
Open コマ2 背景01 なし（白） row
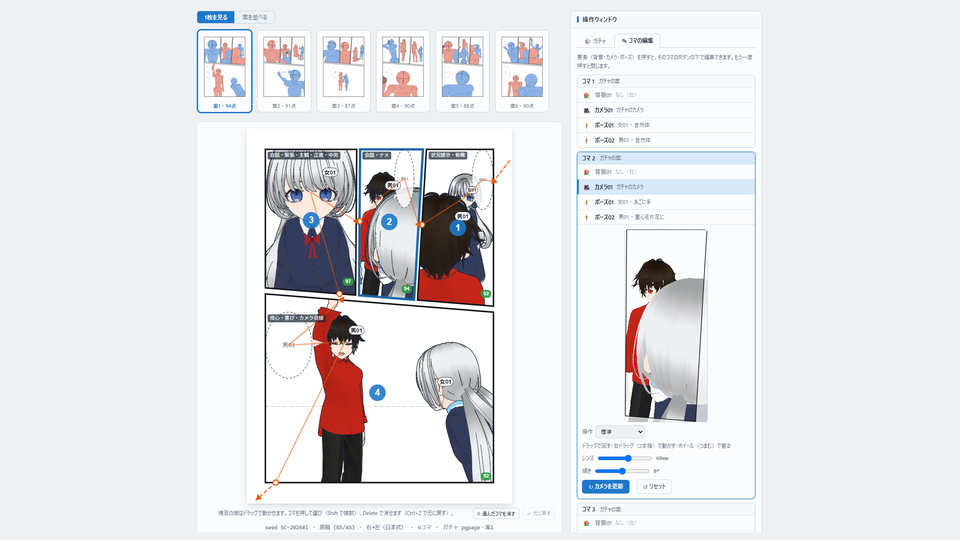(x=666, y=172)
